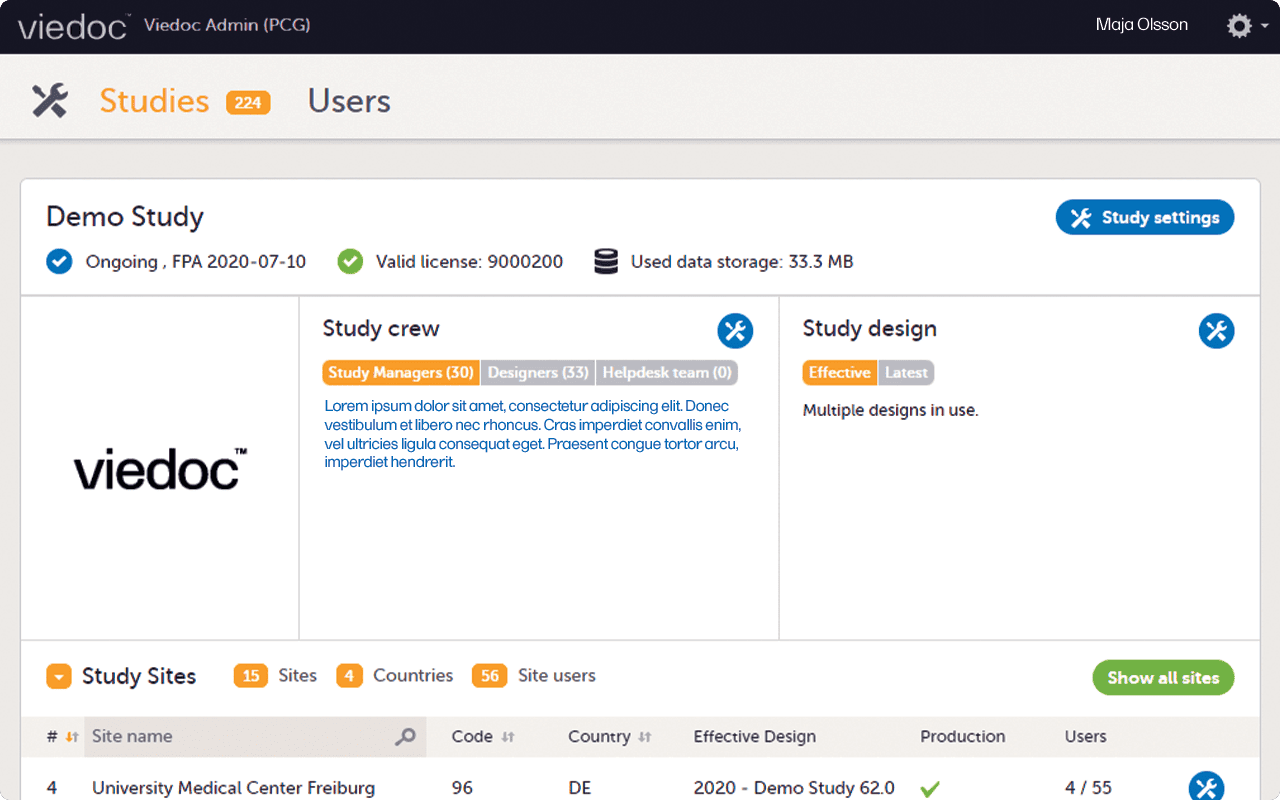Open the Studies tab
The height and width of the screenshot is (800, 1280).
point(154,100)
